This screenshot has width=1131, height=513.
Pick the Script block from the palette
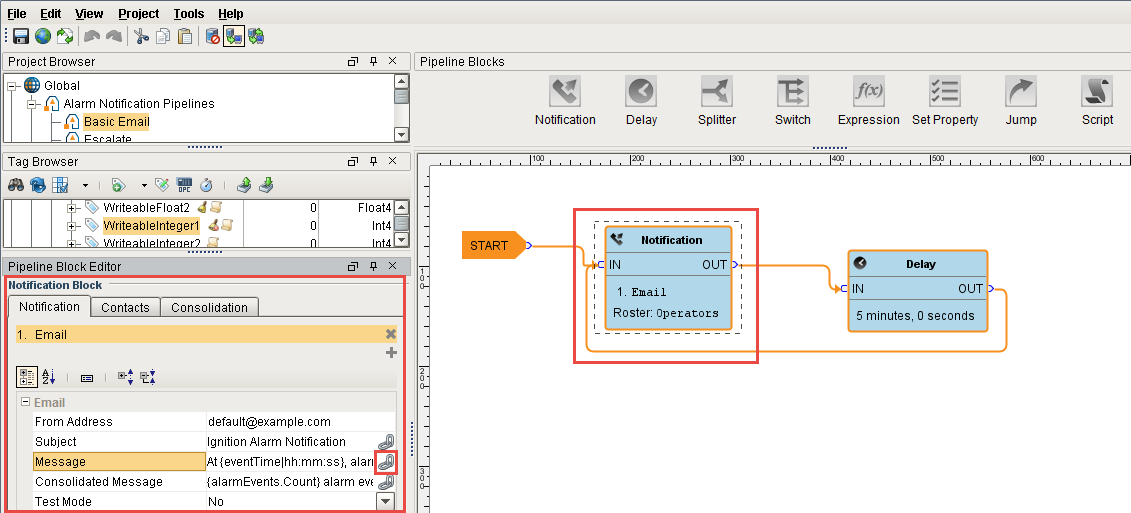(x=1097, y=102)
